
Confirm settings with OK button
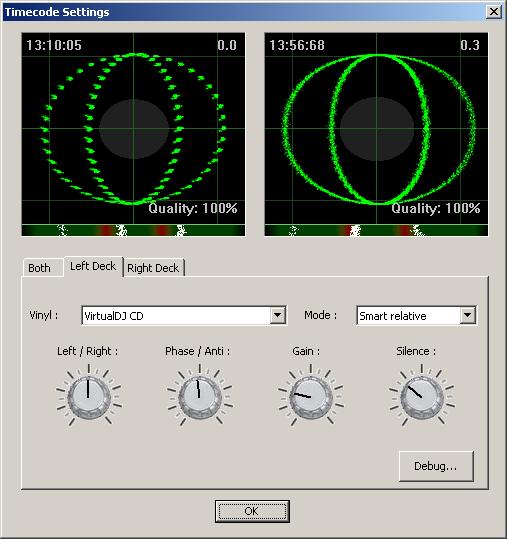coord(252,511)
